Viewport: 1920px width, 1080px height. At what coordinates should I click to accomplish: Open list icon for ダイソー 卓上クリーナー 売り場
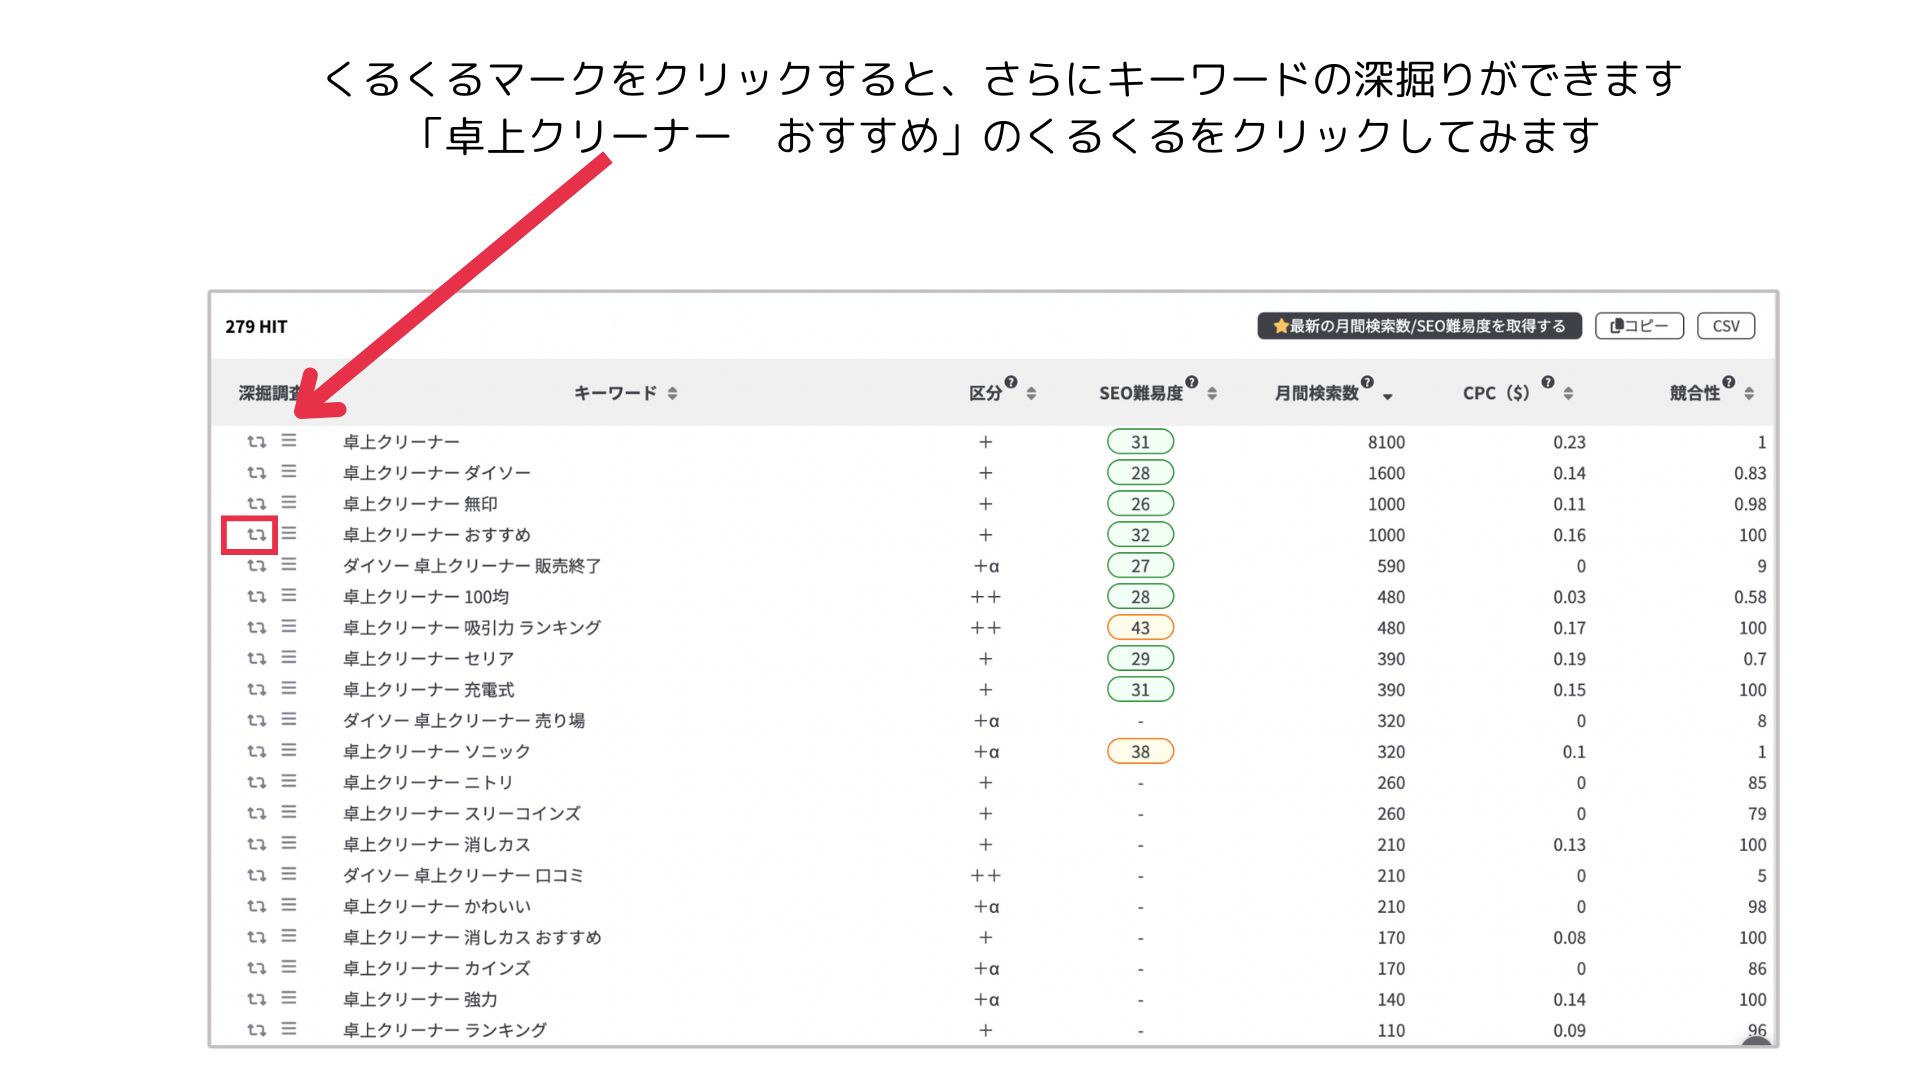pyautogui.click(x=289, y=720)
